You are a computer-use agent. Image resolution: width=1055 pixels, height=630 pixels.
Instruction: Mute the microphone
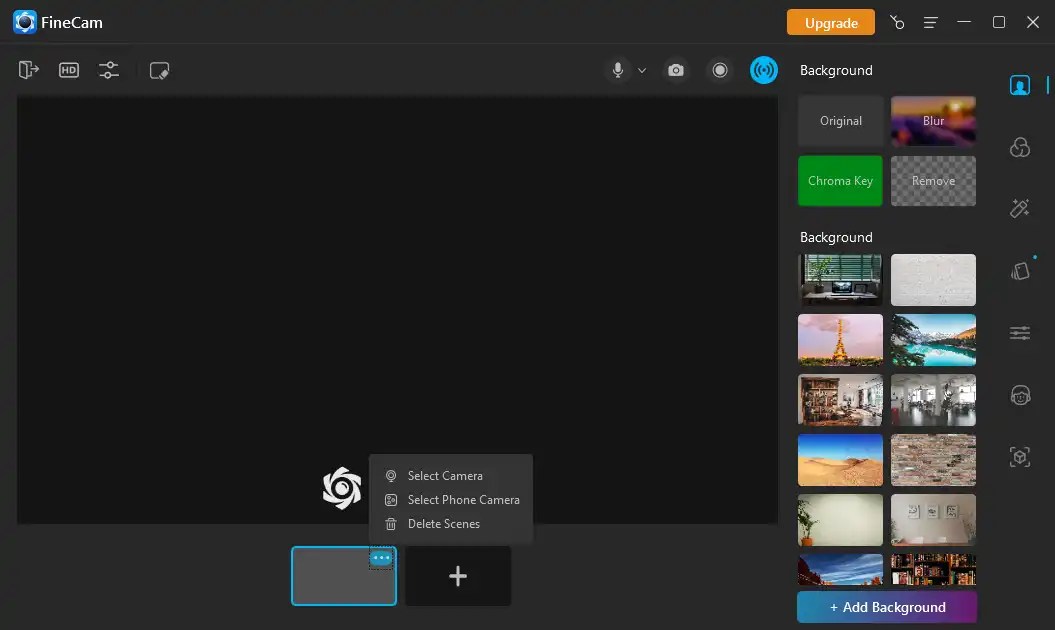616,70
